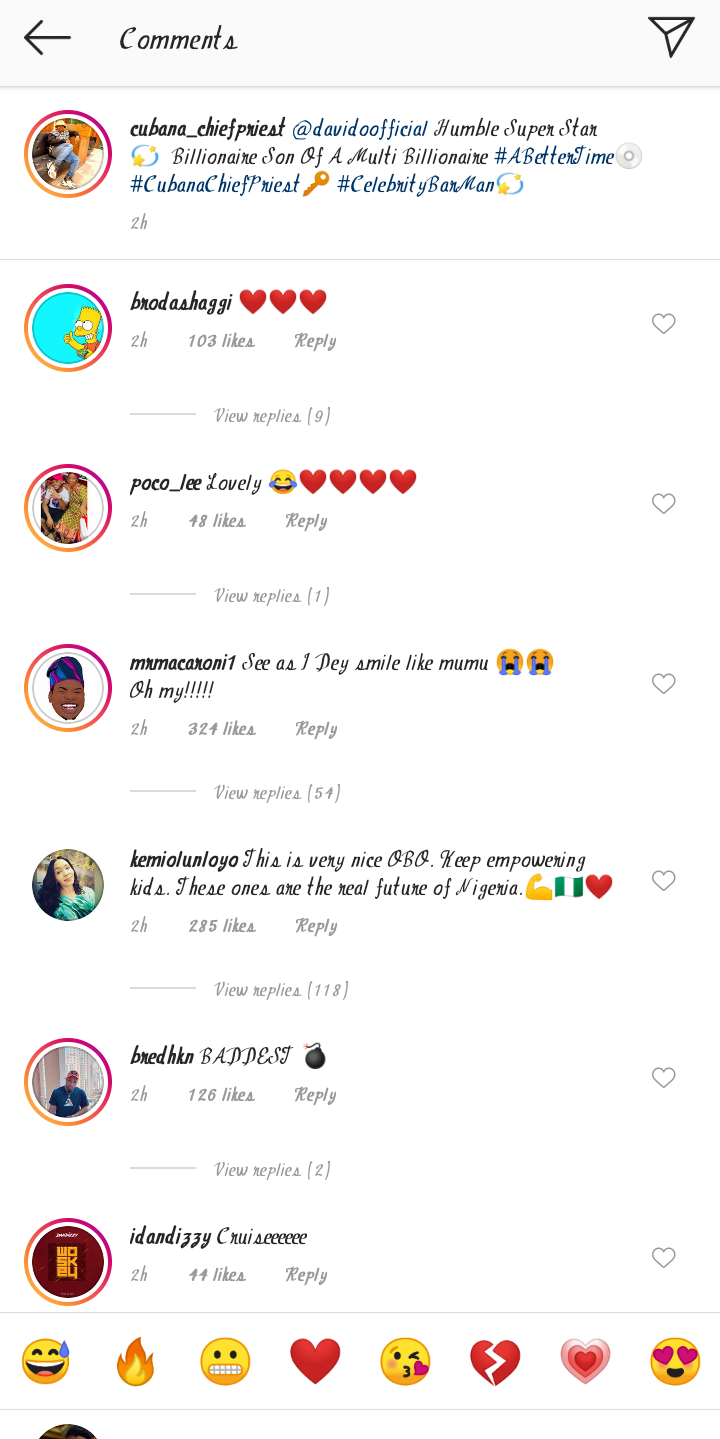Screen dimensions: 720x1439
Task: Open the #CubanaChiefPriest hashtag
Action: point(214,185)
